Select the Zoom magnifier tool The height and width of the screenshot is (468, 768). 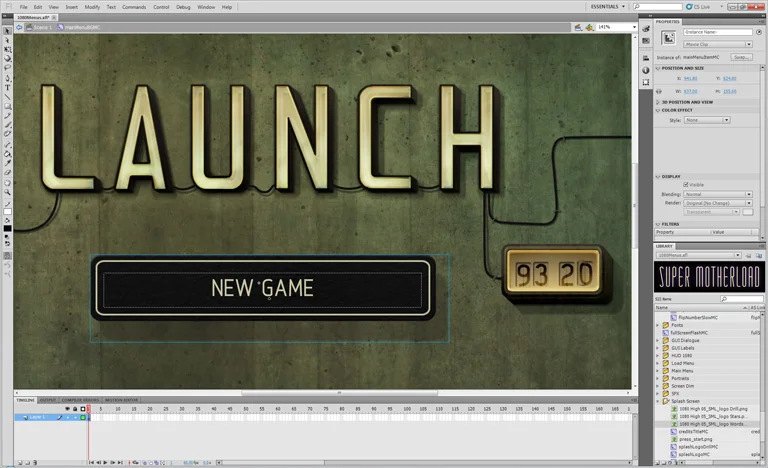tap(7, 193)
